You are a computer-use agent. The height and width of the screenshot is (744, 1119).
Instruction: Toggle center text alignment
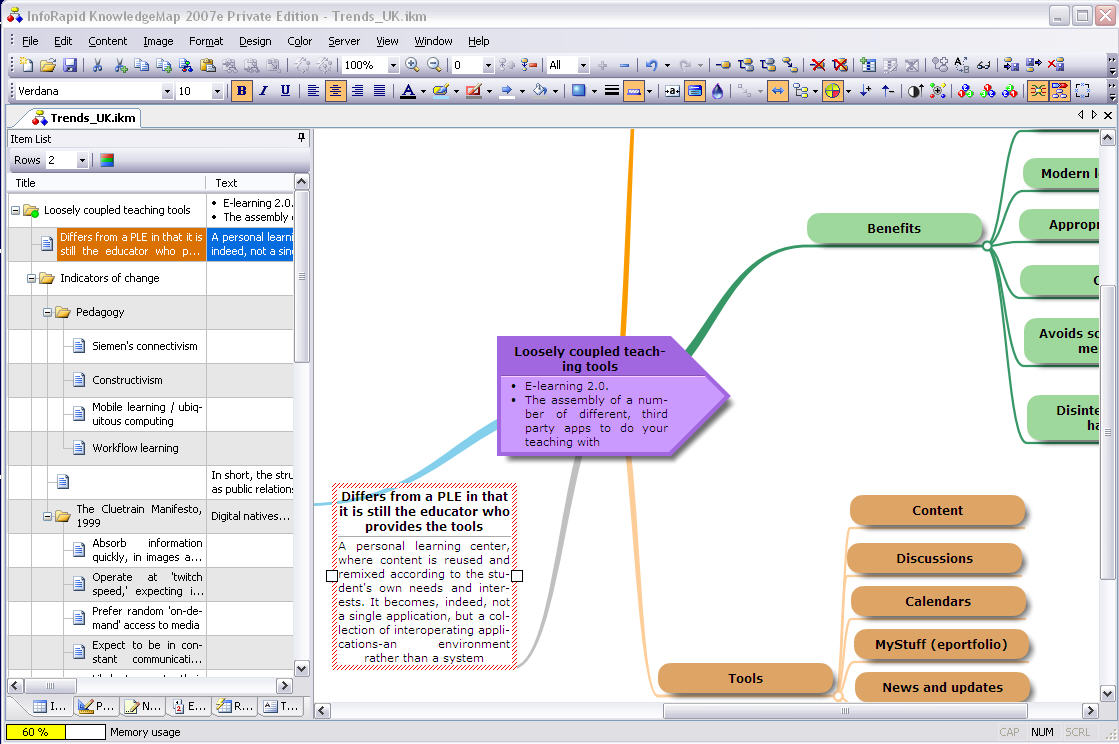335,91
